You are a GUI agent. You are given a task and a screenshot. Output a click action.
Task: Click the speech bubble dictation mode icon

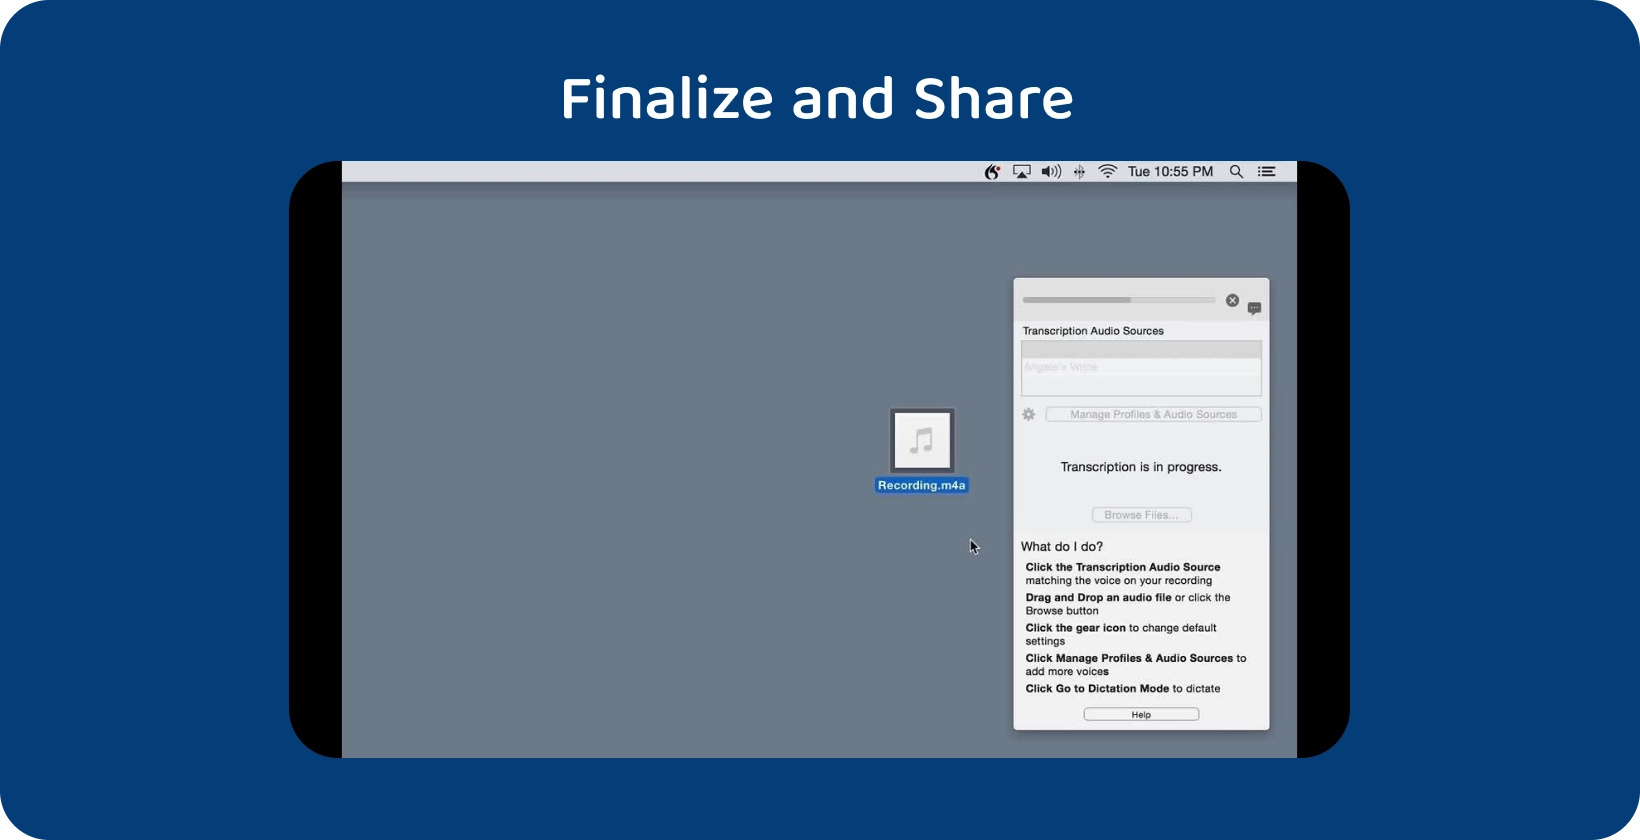click(1254, 308)
